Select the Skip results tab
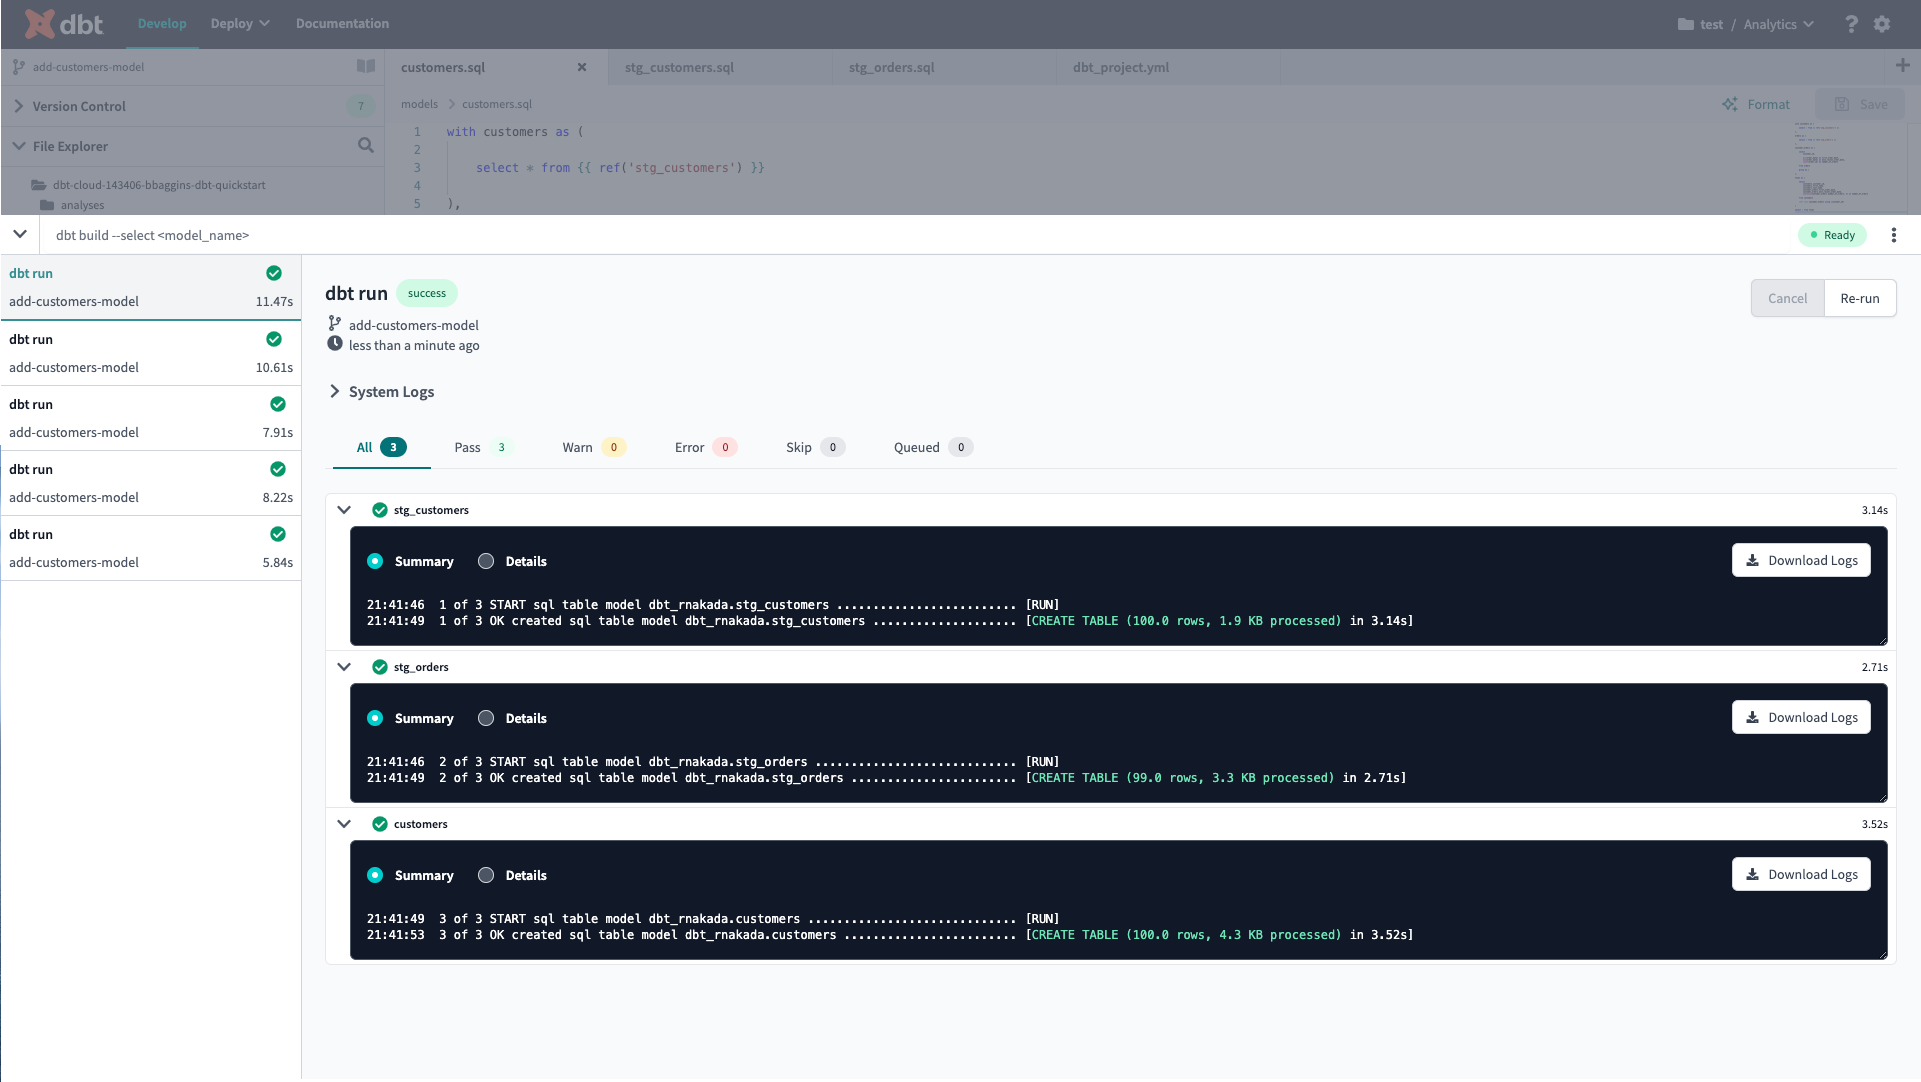This screenshot has height=1082, width=1921. [815, 447]
